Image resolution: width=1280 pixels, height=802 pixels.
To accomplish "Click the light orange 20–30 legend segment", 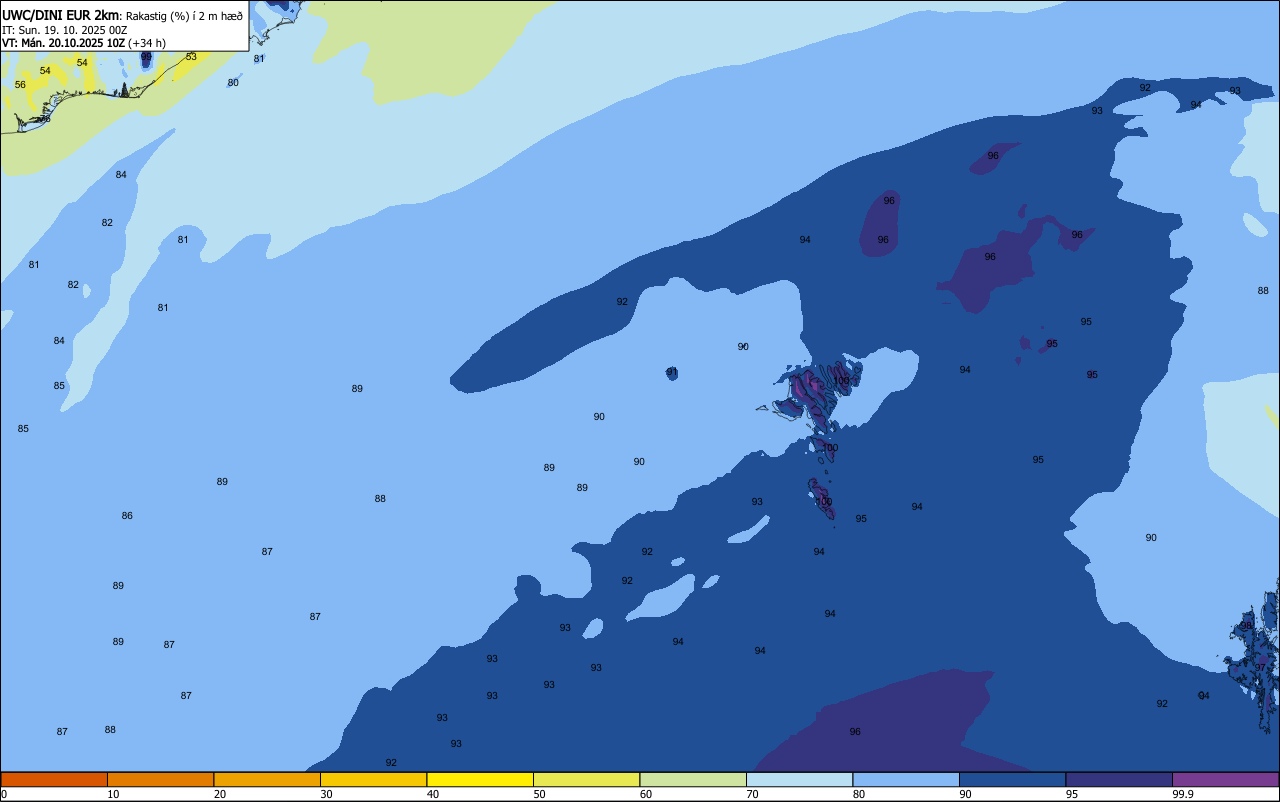I will (x=267, y=779).
